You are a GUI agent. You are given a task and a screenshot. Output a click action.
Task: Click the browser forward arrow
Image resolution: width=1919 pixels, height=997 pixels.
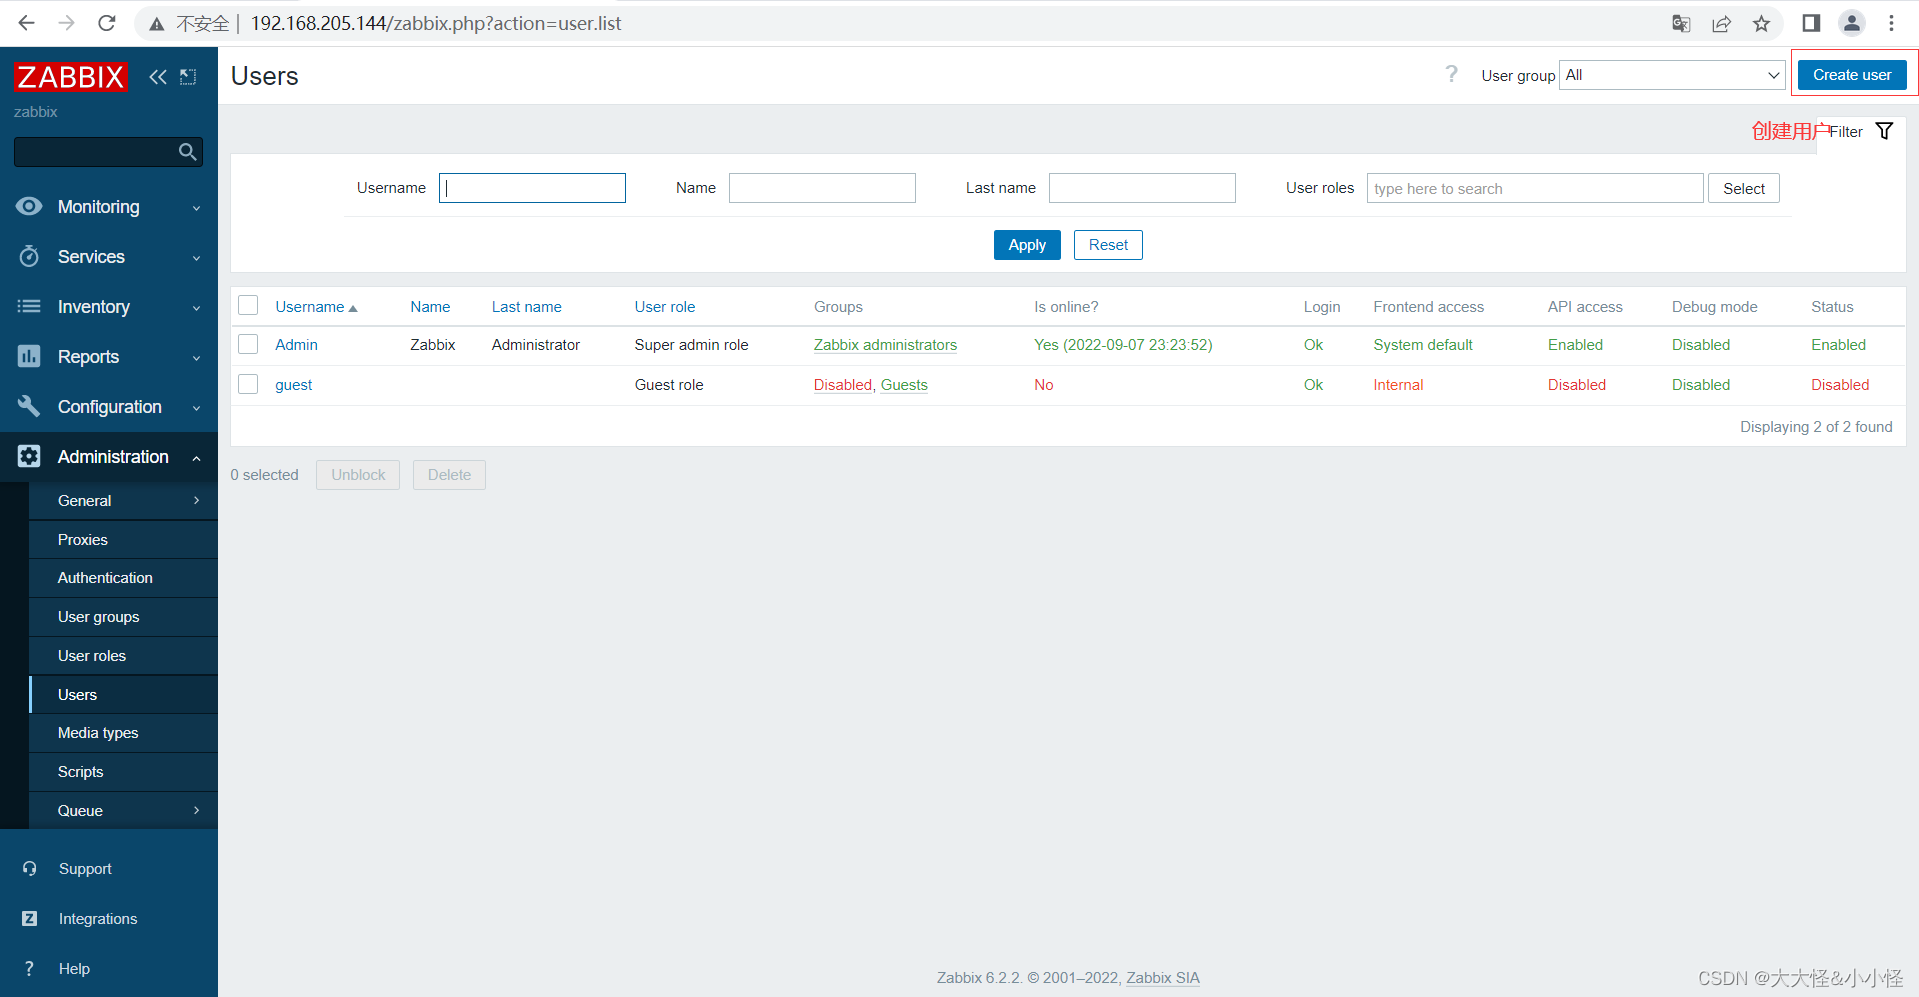67,23
